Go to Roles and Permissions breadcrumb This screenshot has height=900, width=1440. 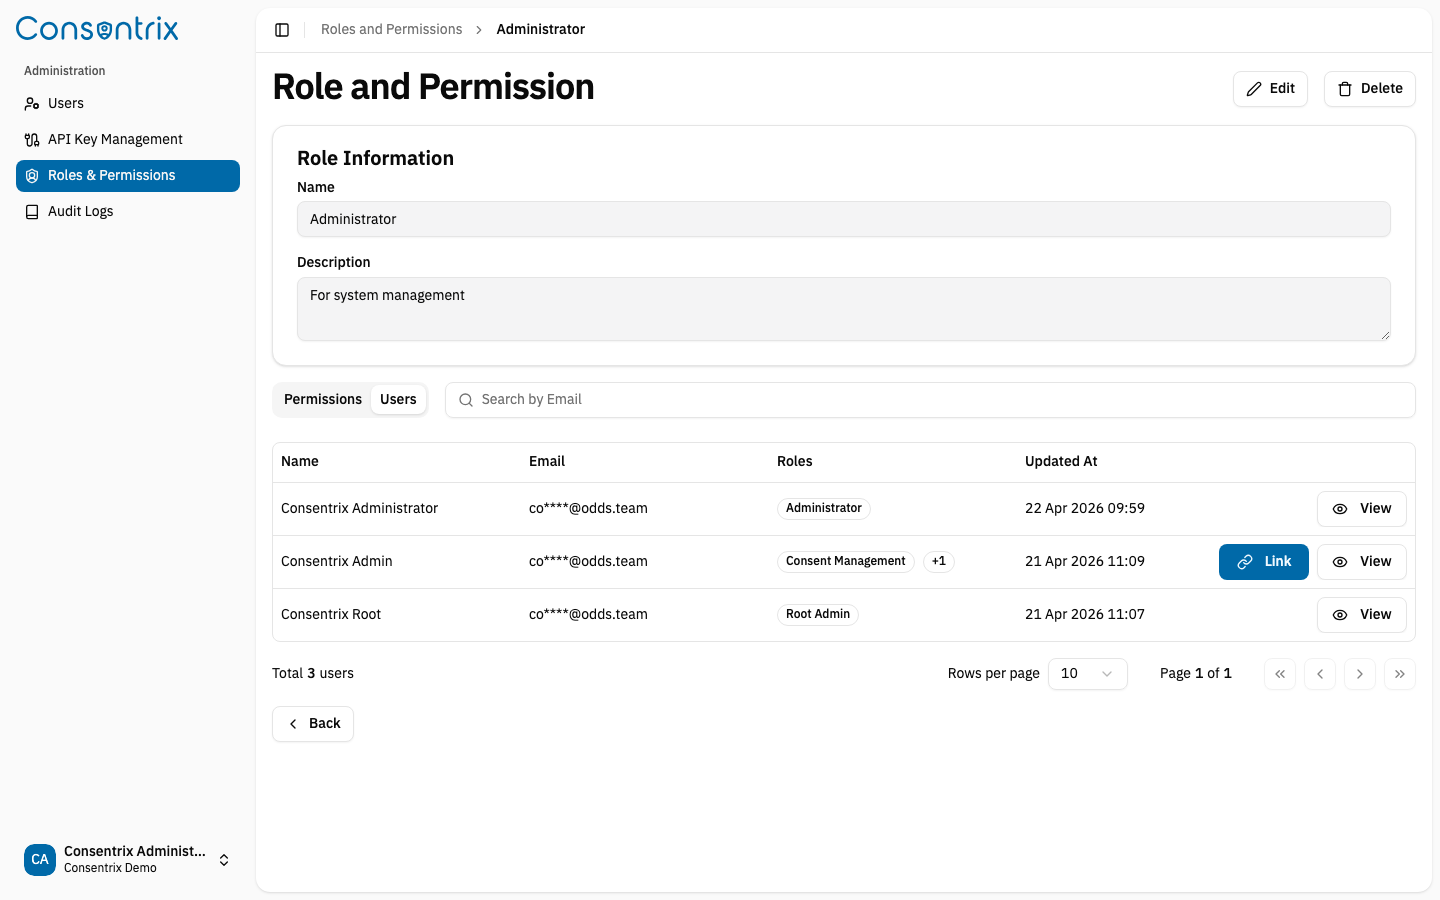point(391,29)
